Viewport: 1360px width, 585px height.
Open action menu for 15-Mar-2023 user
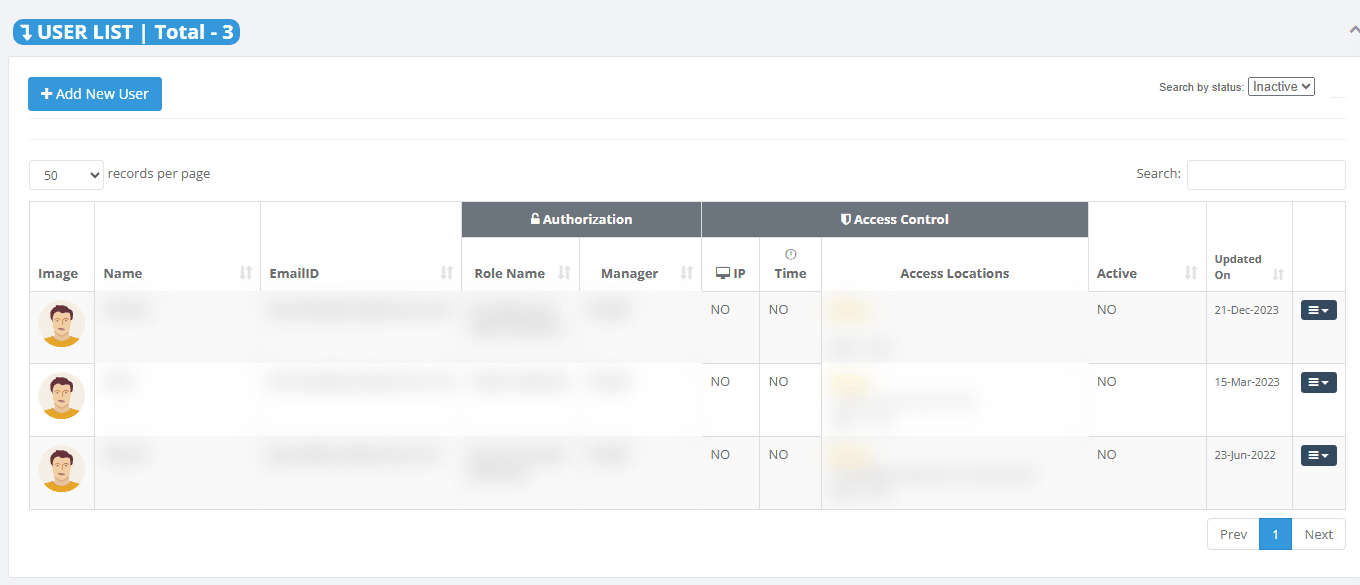tap(1318, 382)
